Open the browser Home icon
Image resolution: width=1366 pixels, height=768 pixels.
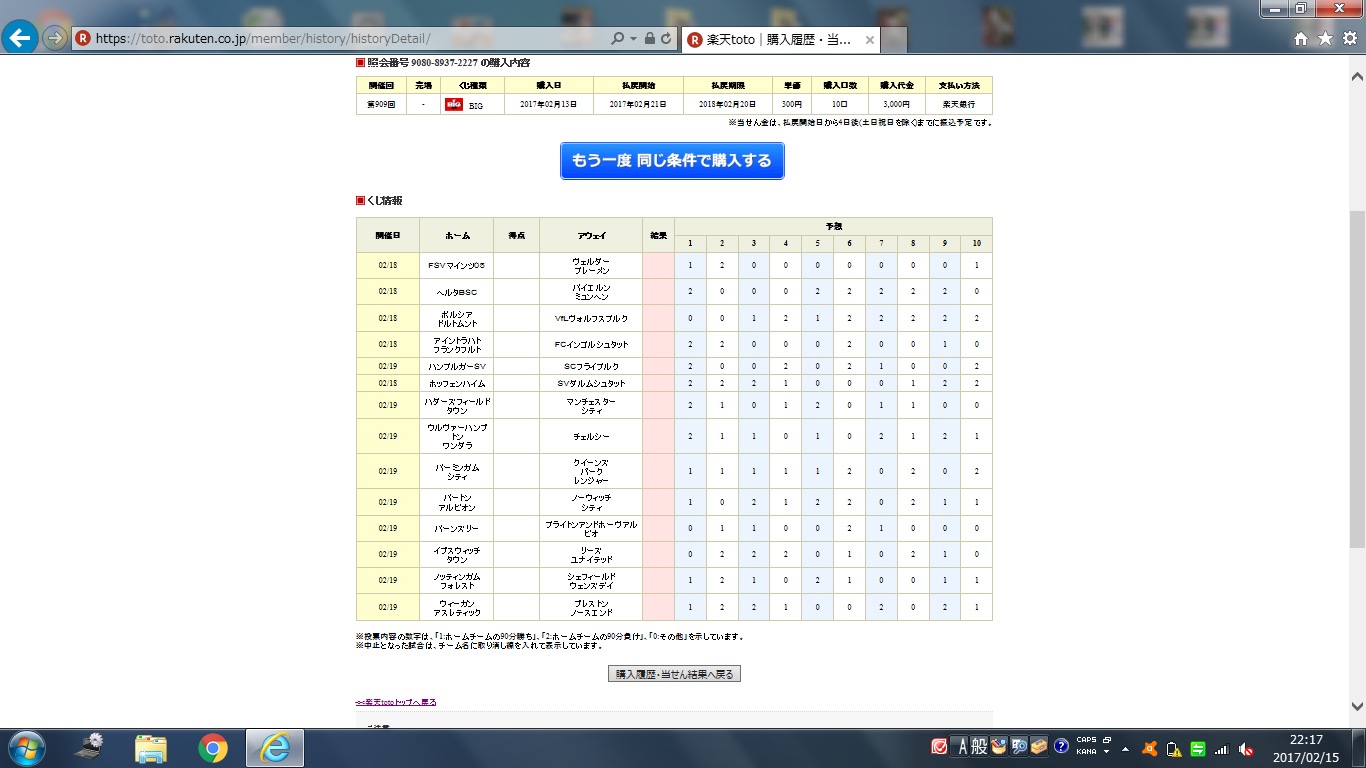[x=1301, y=38]
